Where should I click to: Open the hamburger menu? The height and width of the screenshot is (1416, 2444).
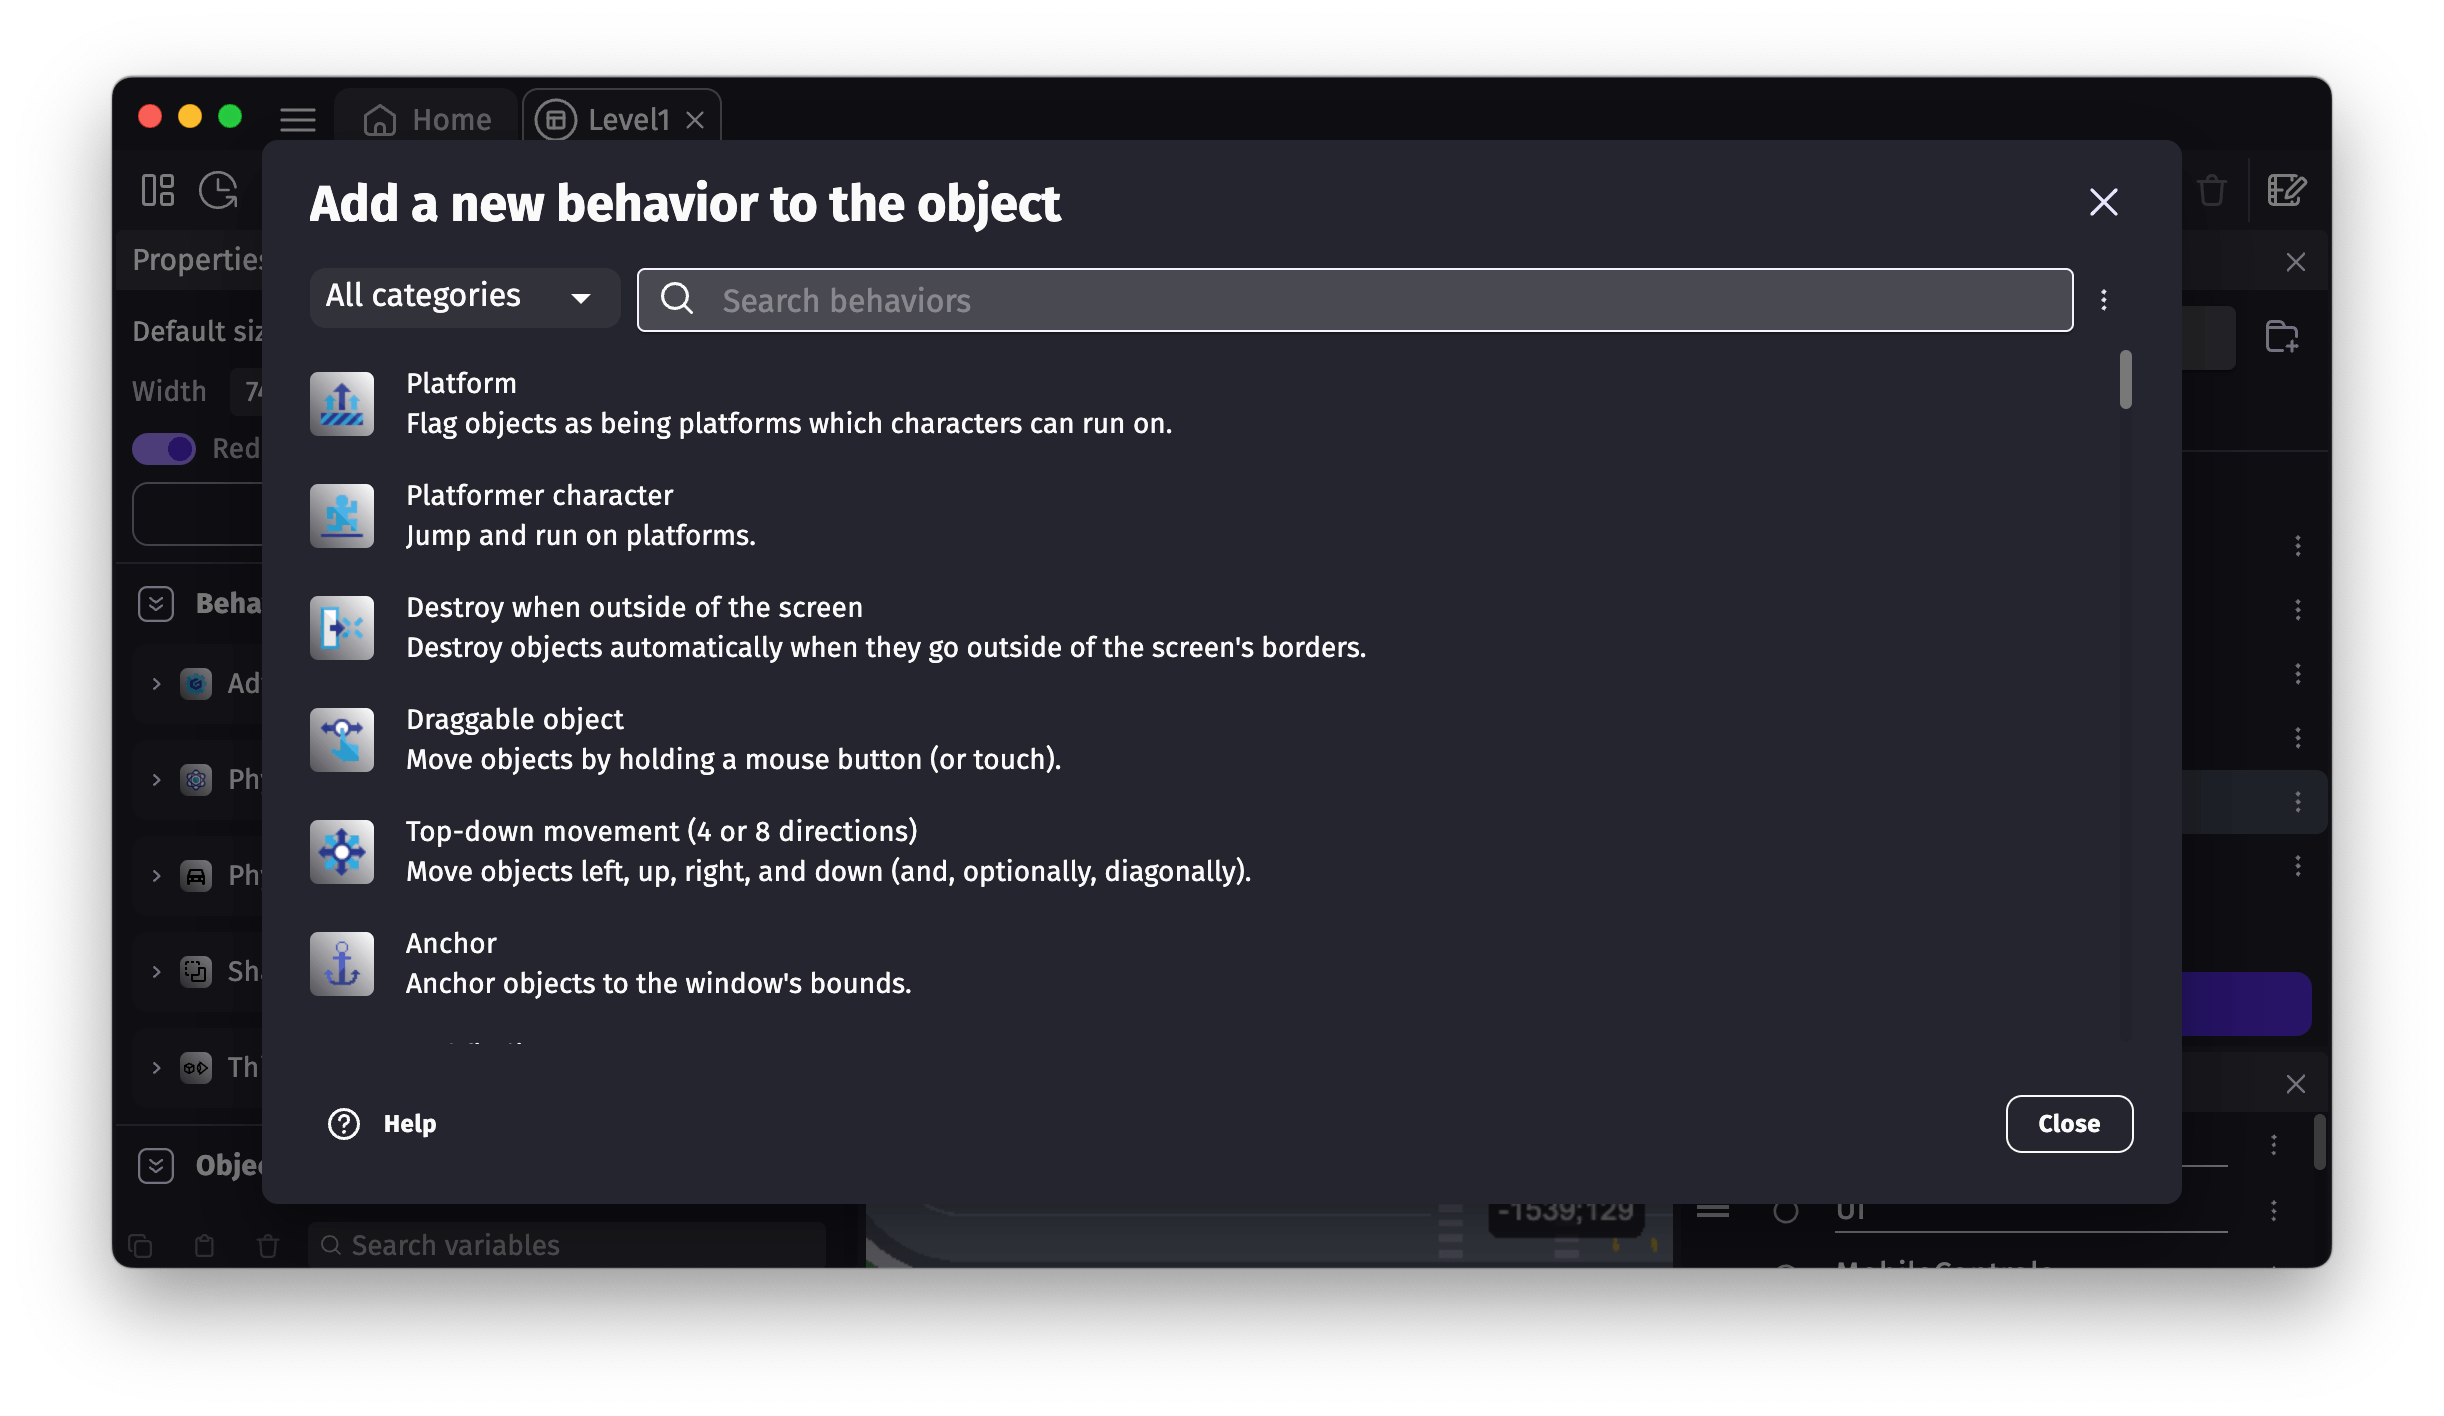[297, 119]
